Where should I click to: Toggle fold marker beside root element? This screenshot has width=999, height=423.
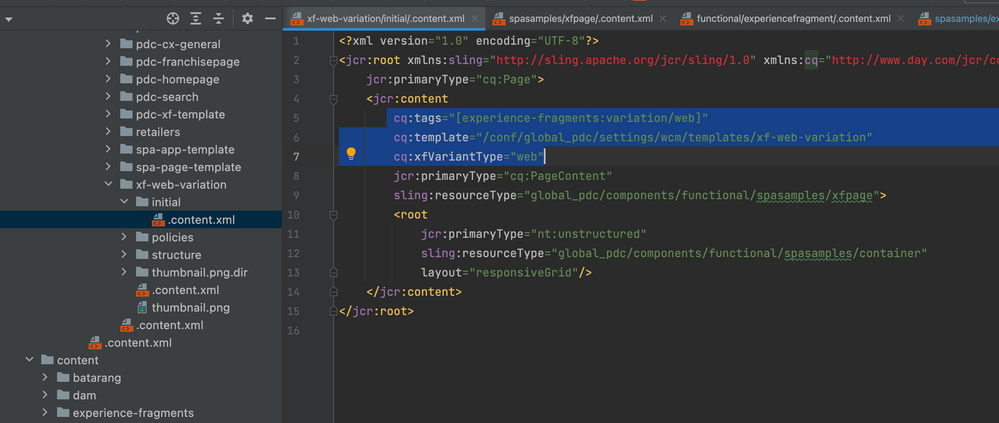[x=331, y=214]
